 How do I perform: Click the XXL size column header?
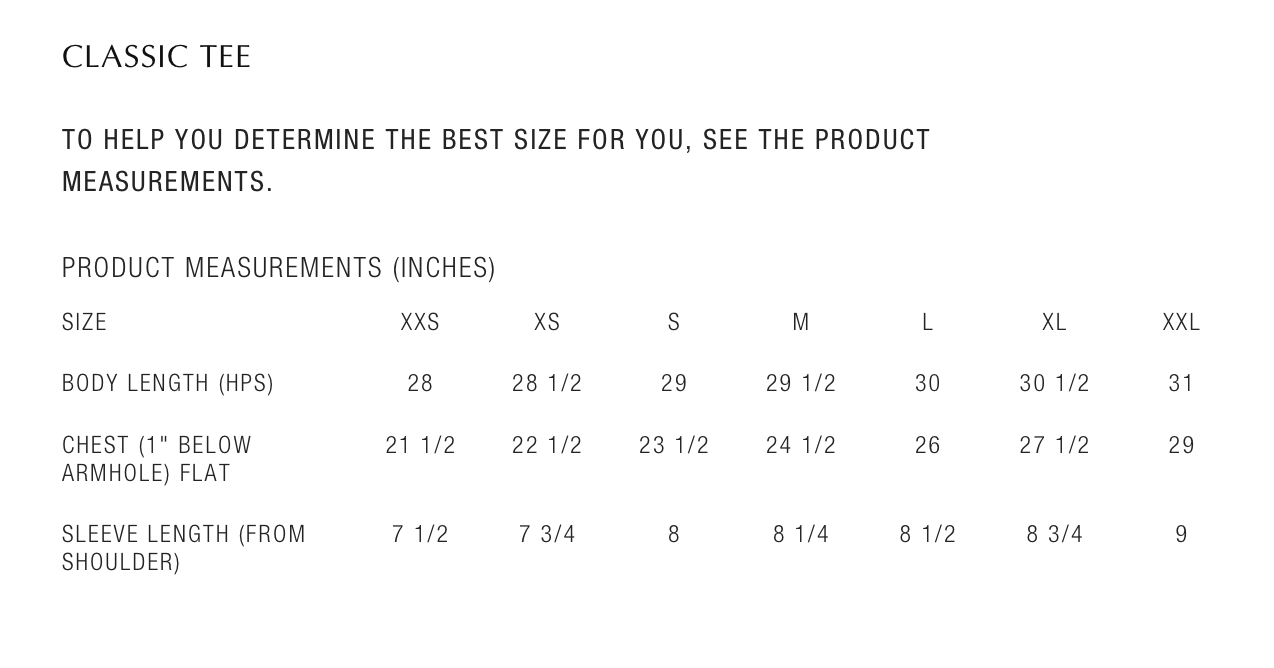1181,322
